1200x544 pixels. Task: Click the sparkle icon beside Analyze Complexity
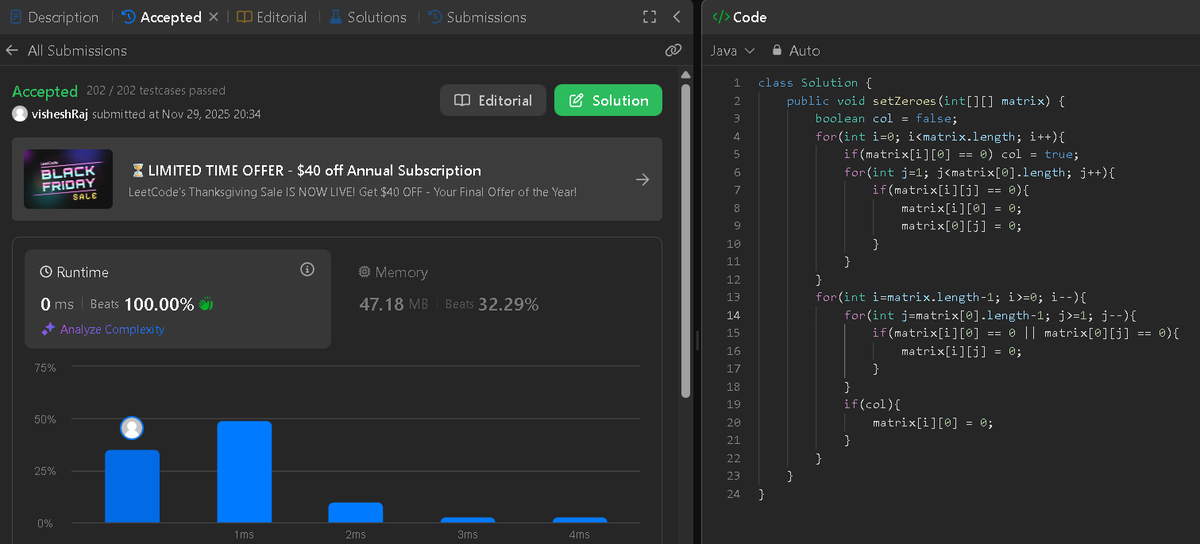coord(47,329)
